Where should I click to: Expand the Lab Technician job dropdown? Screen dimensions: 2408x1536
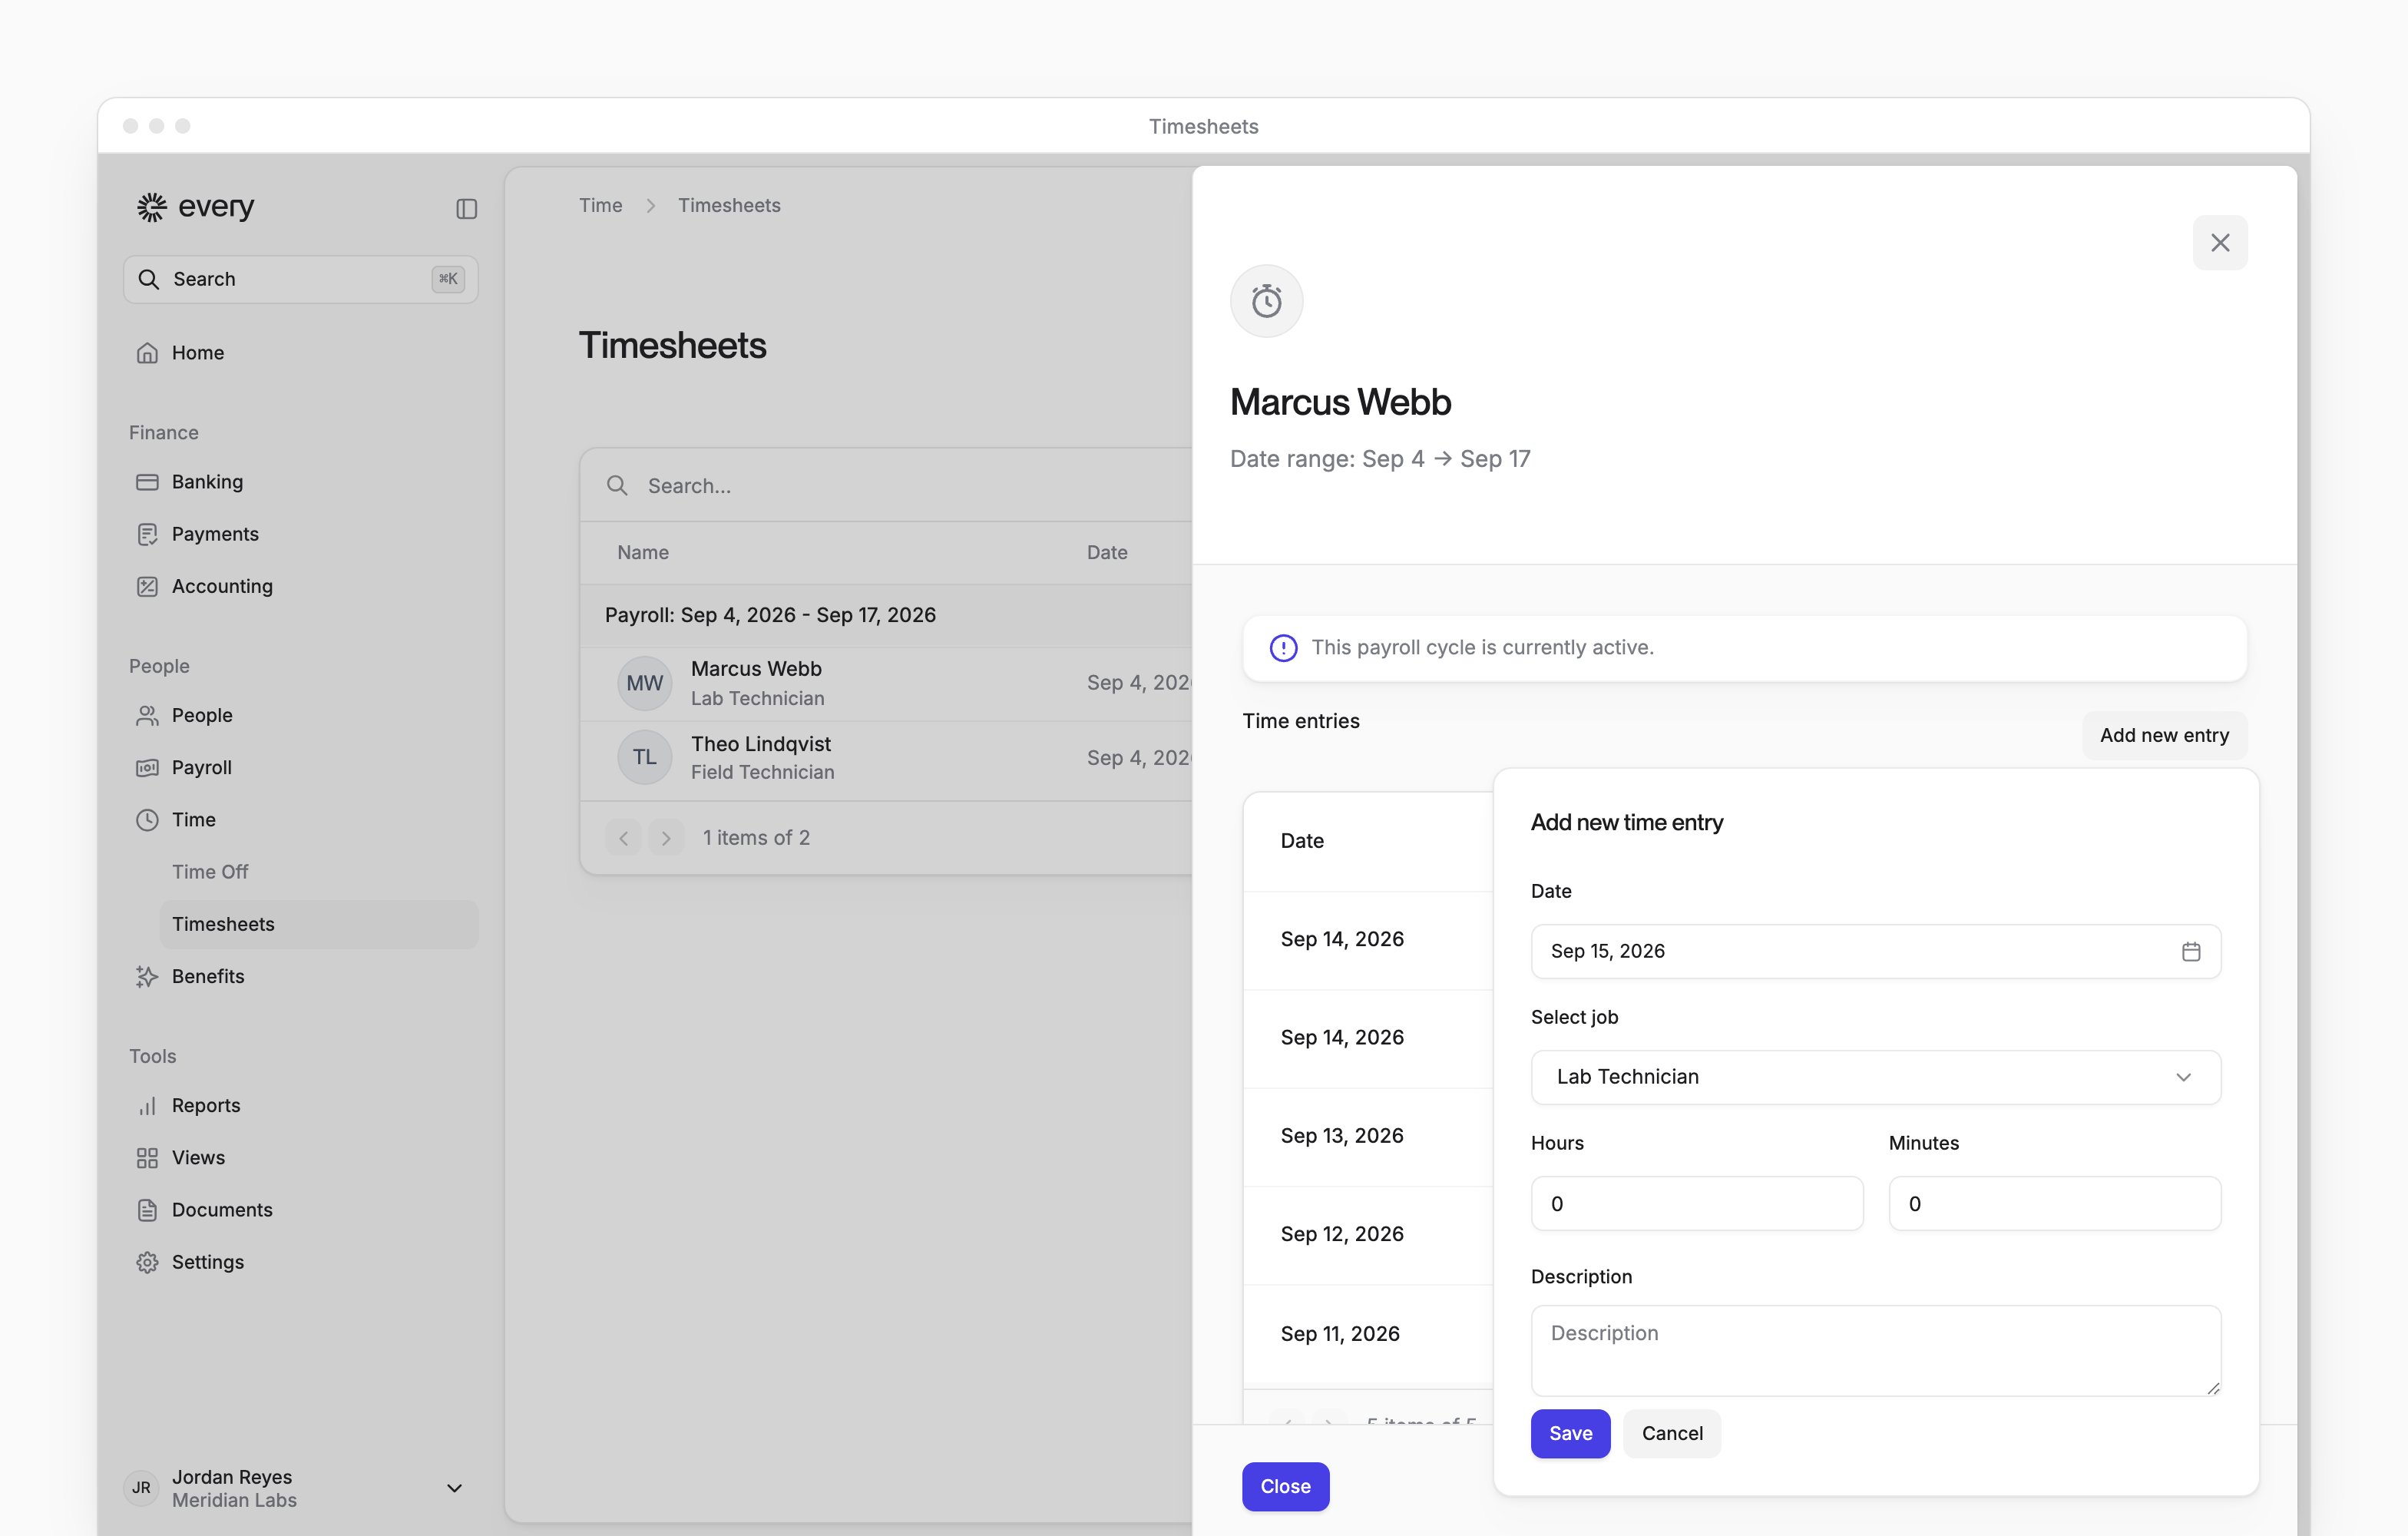(1875, 1077)
